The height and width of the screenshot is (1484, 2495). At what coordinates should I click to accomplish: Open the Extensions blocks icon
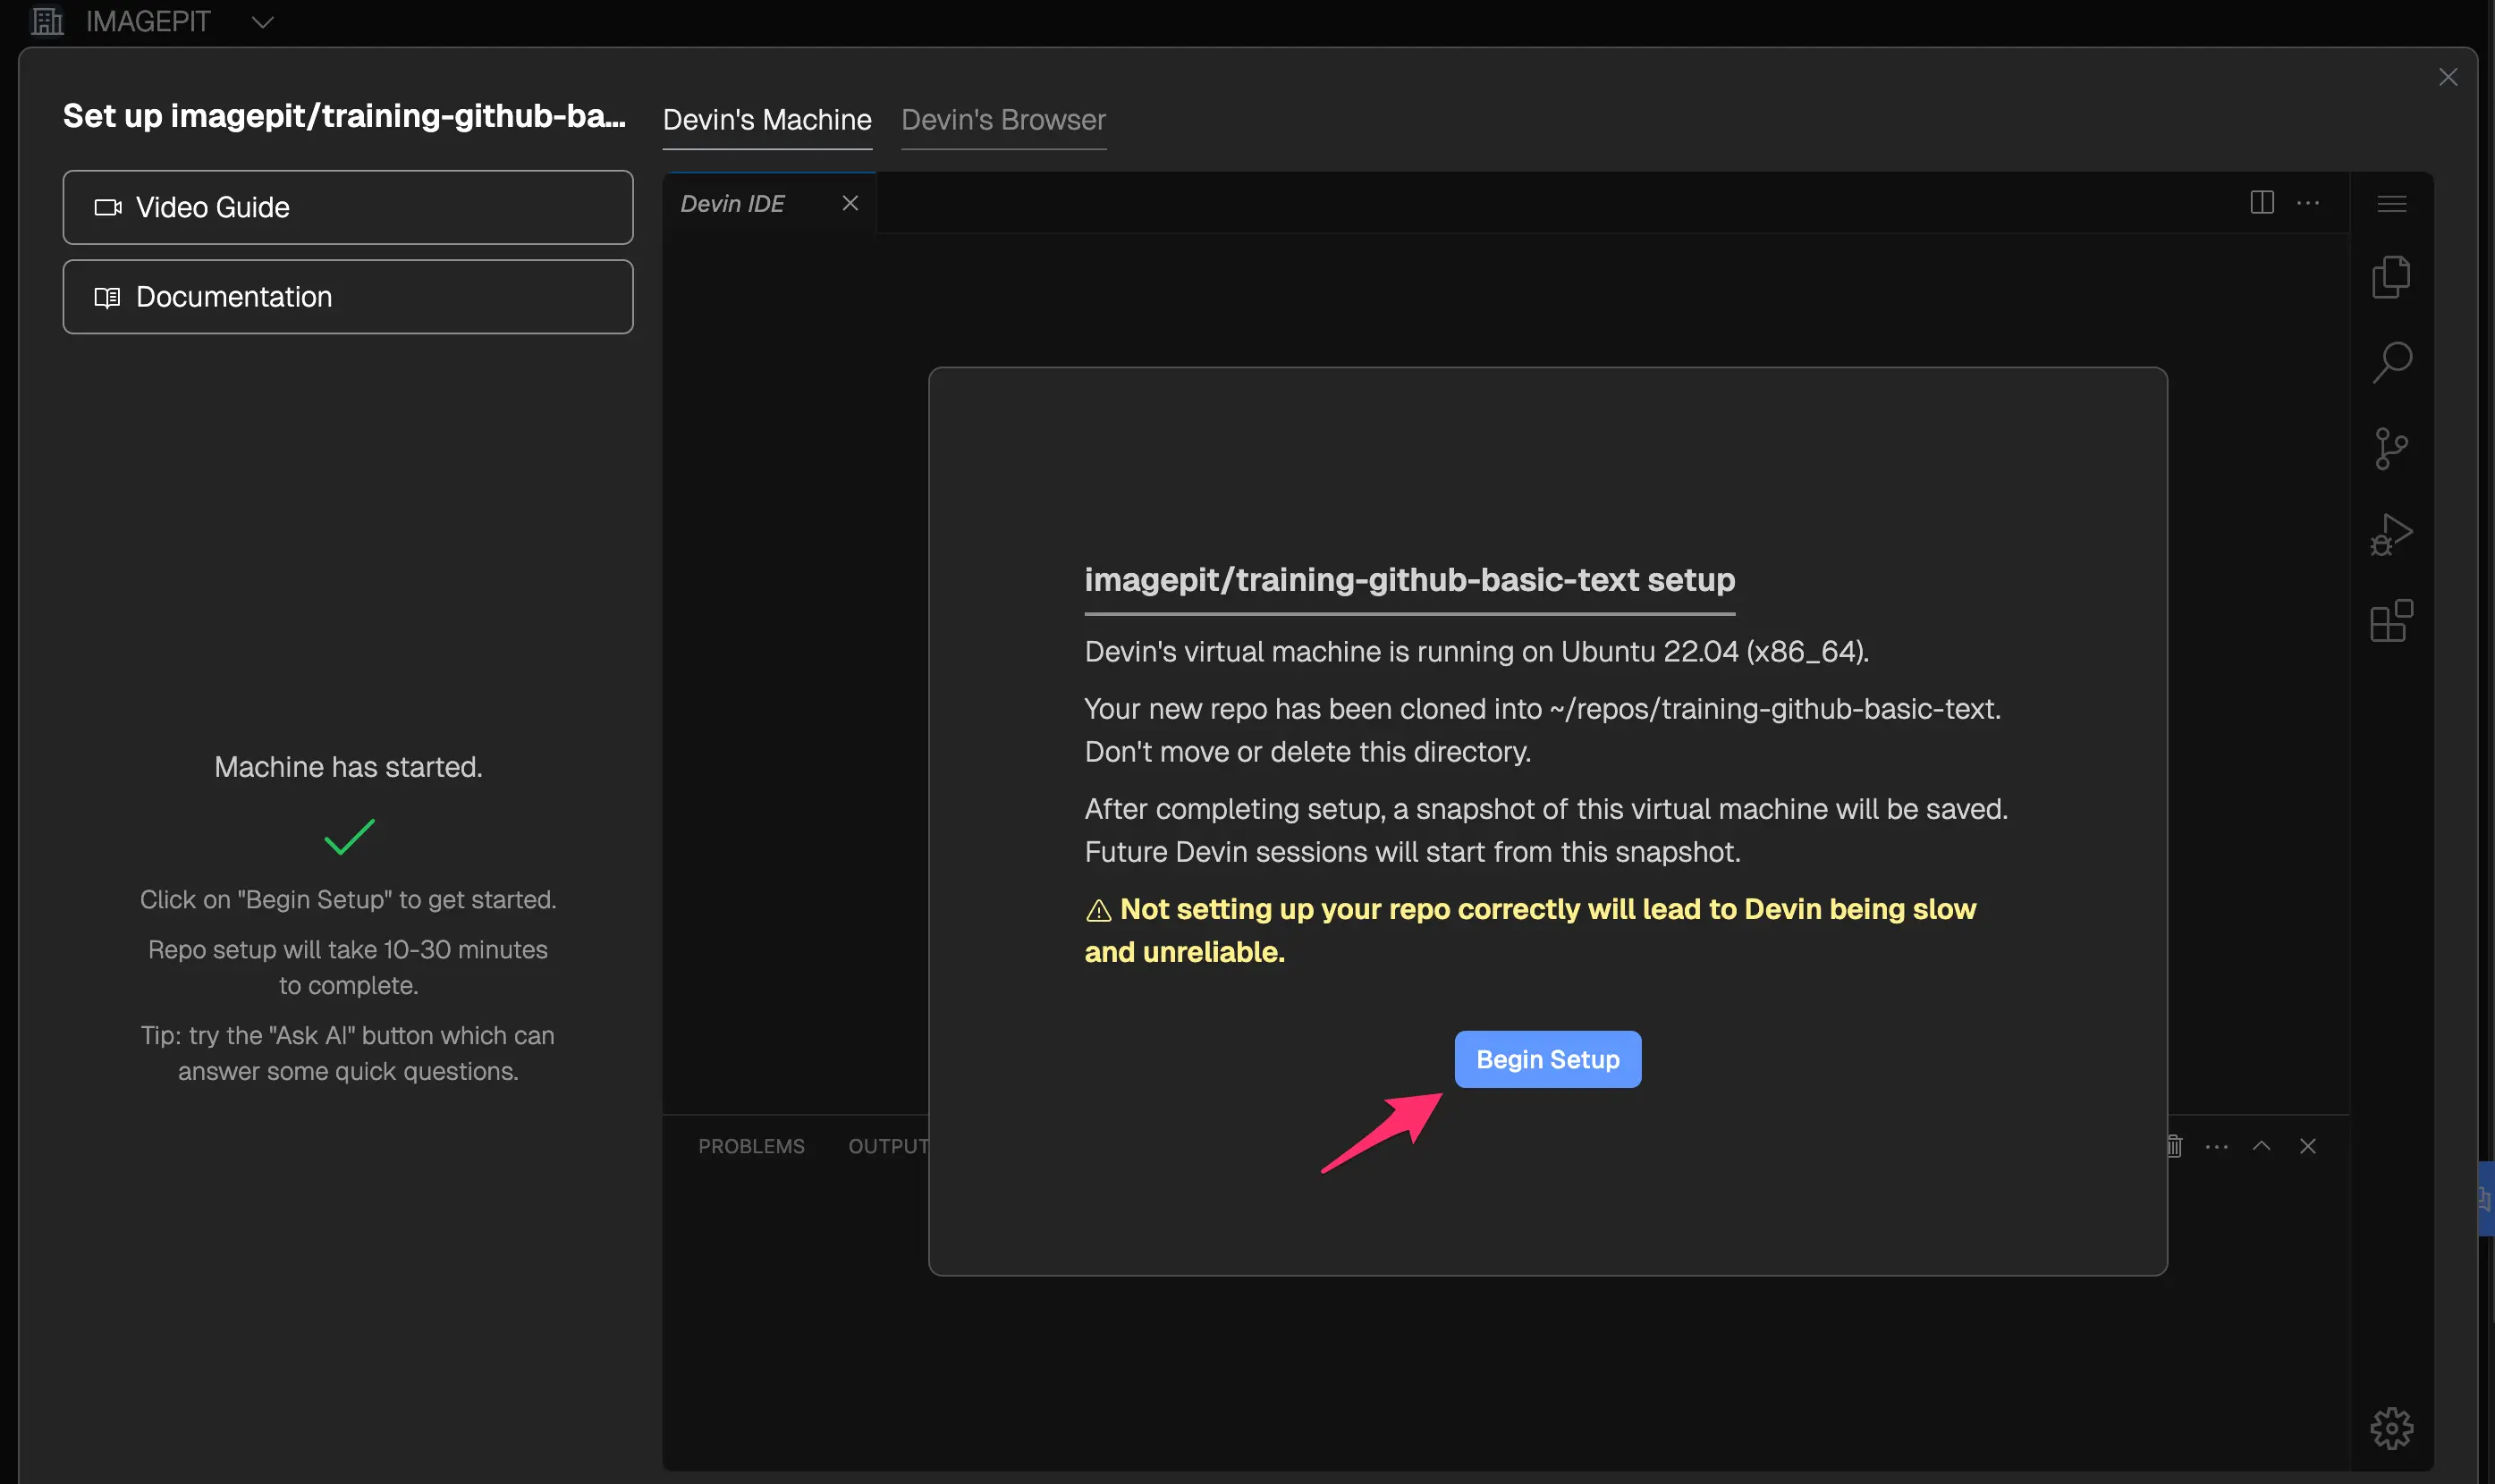[x=2391, y=621]
